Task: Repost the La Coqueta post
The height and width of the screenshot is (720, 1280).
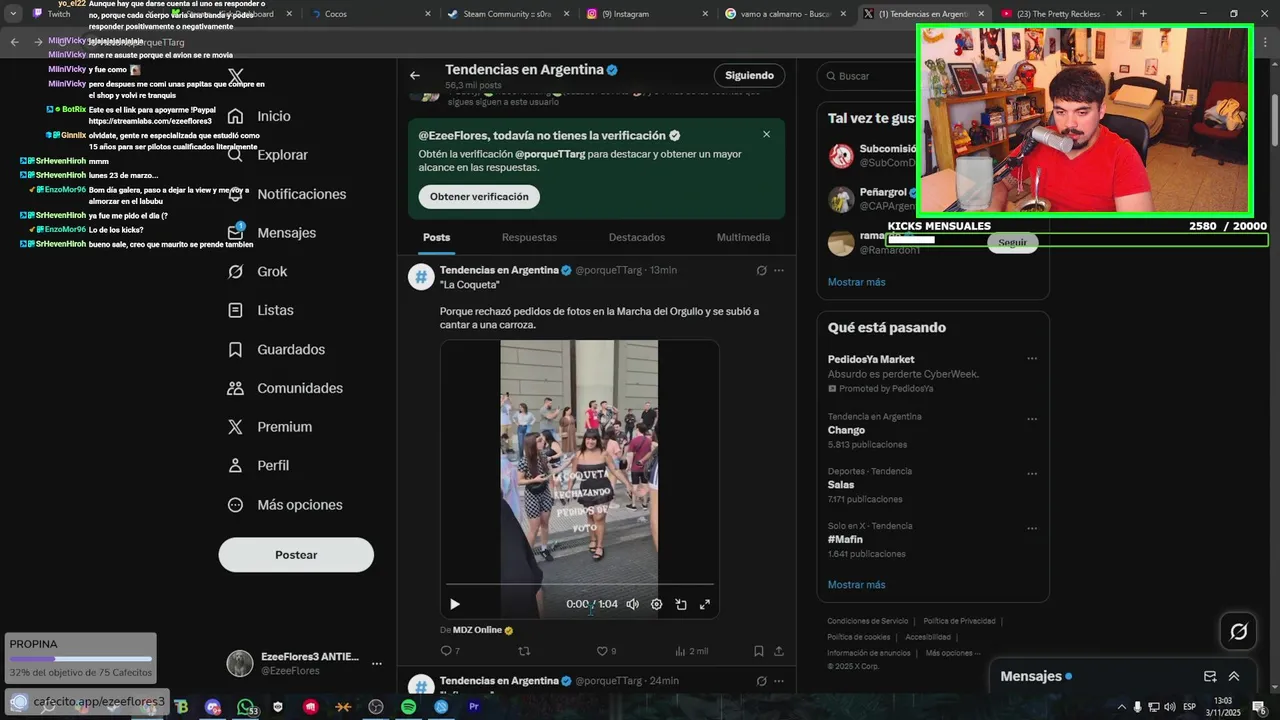Action: point(524,651)
